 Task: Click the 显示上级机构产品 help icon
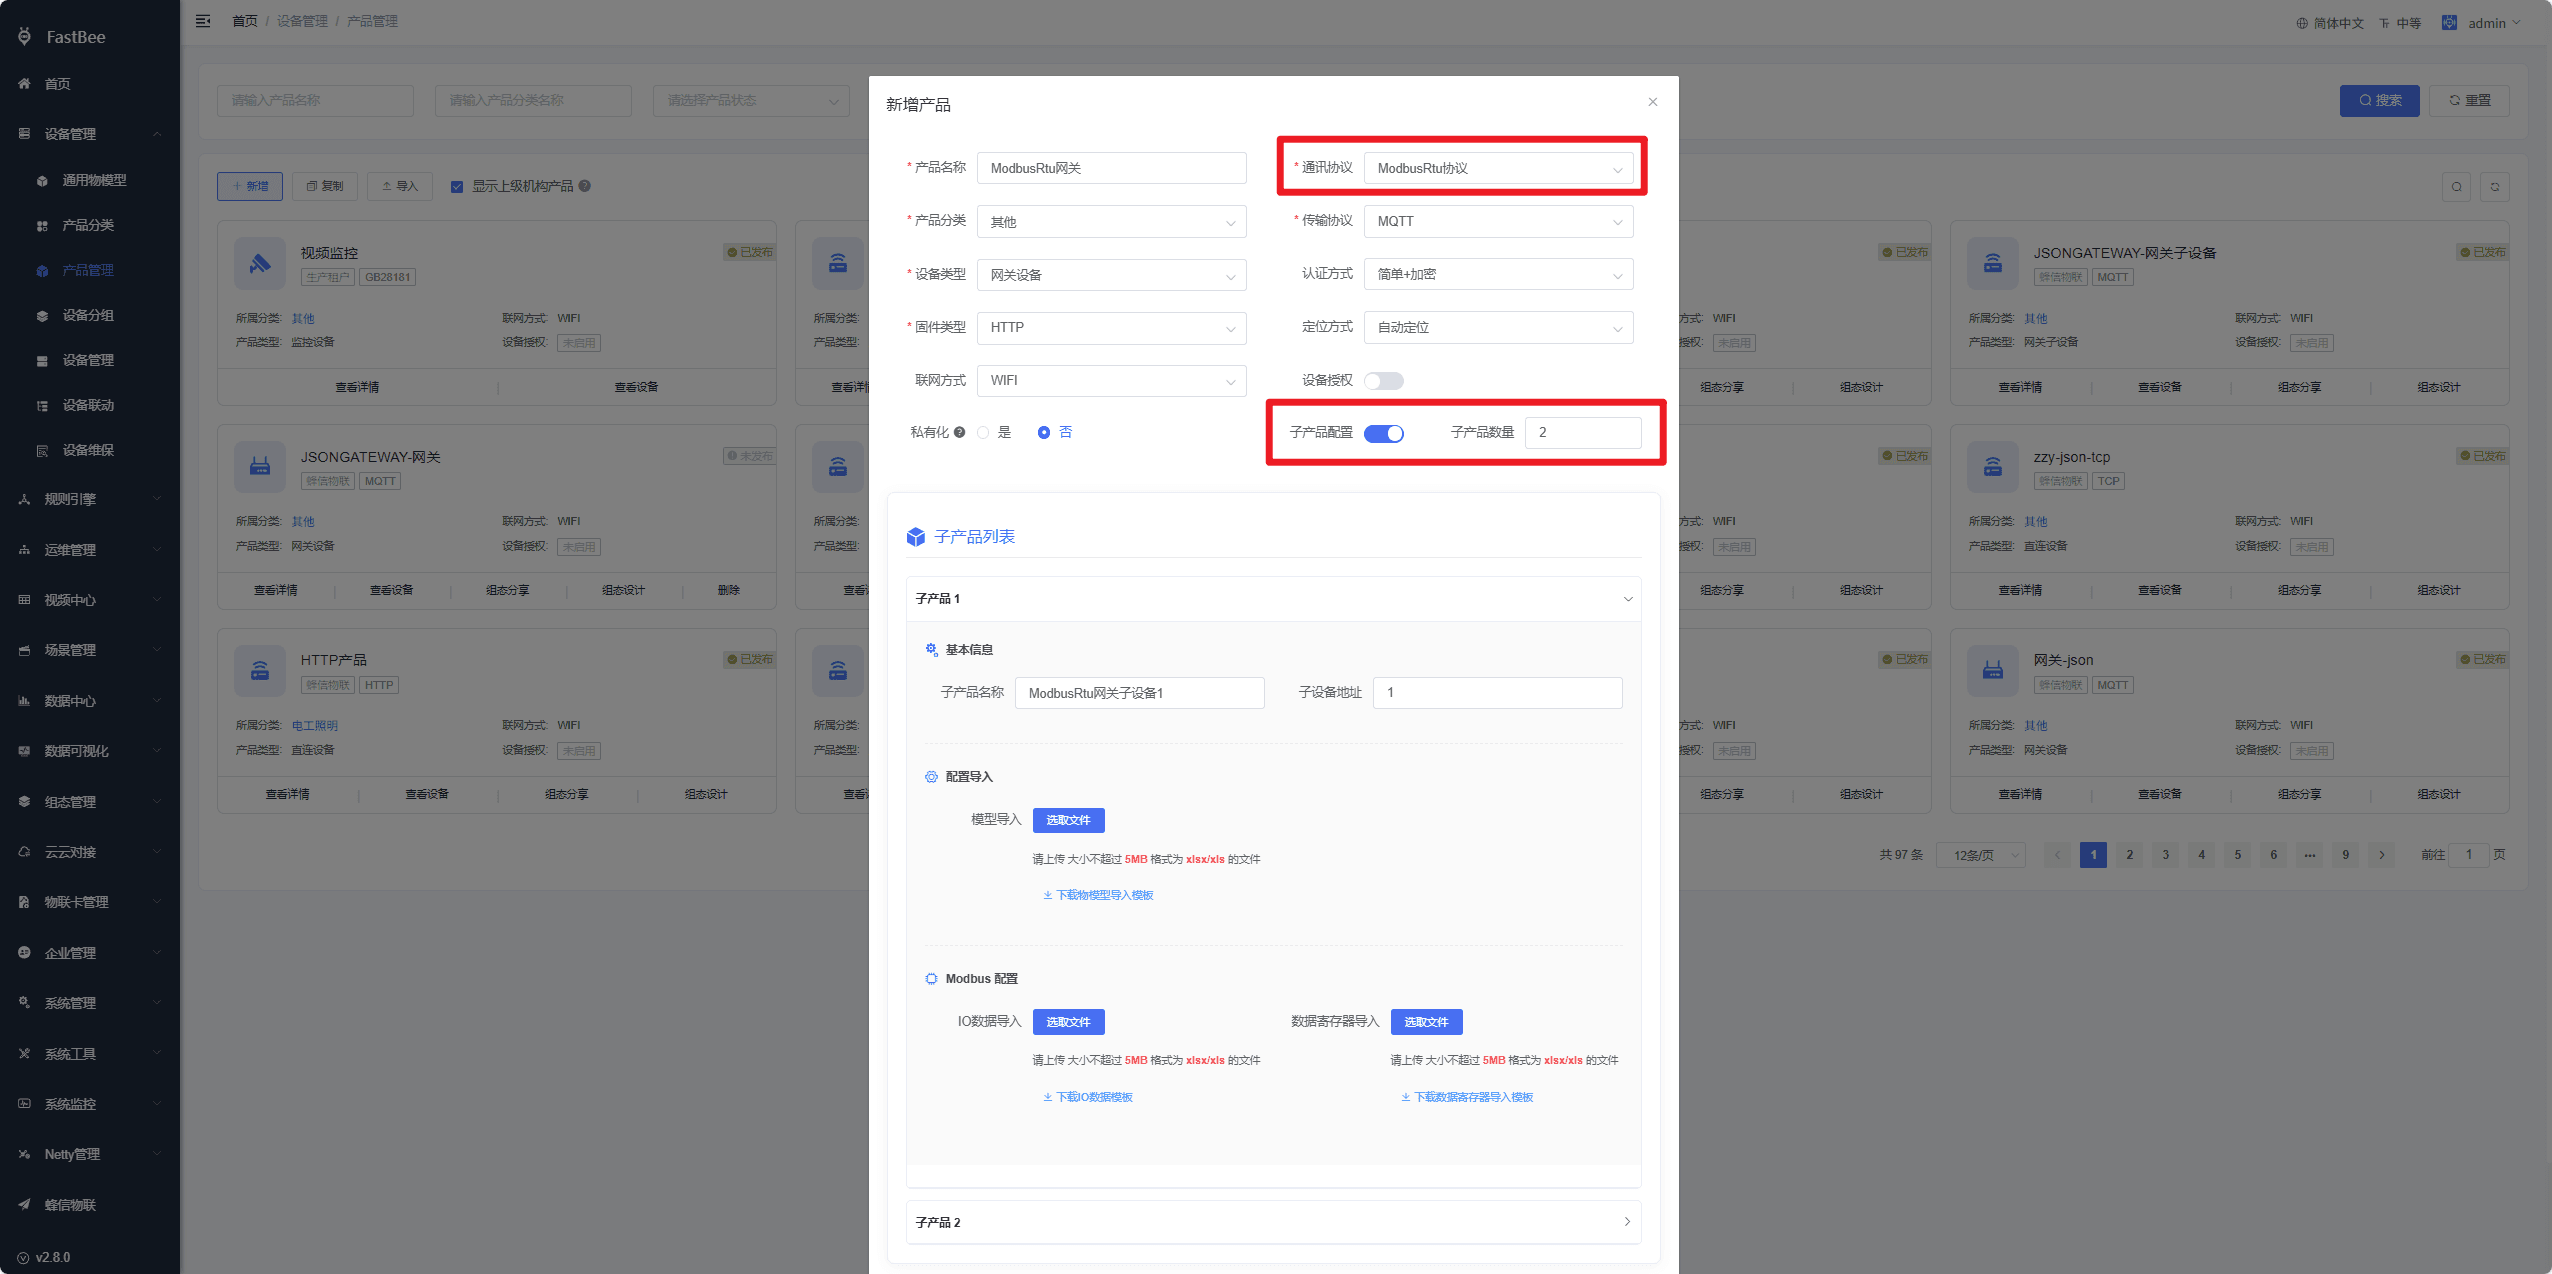click(585, 186)
